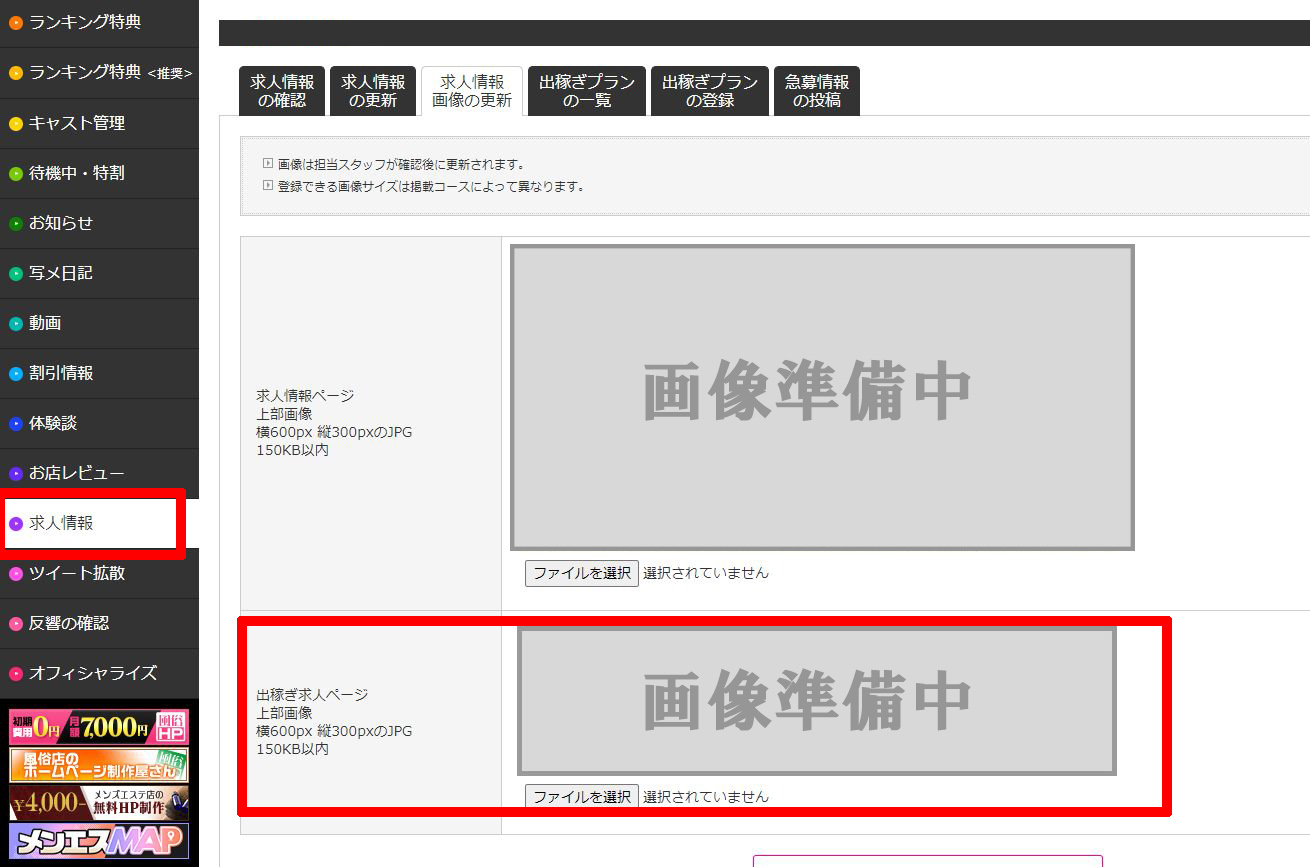Viewport: 1310px width, 867px height.
Task: Click ファイルを選択 for the 出稼ぎ求人ページ image
Action: click(581, 796)
